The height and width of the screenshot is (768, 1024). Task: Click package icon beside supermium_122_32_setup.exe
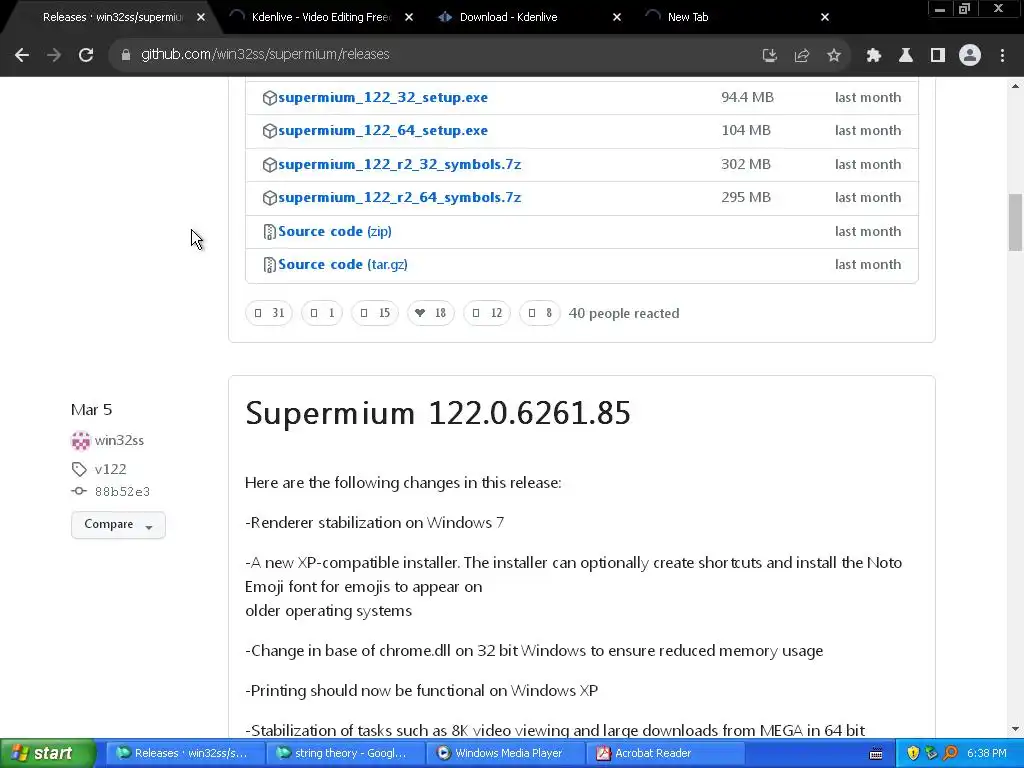click(269, 98)
